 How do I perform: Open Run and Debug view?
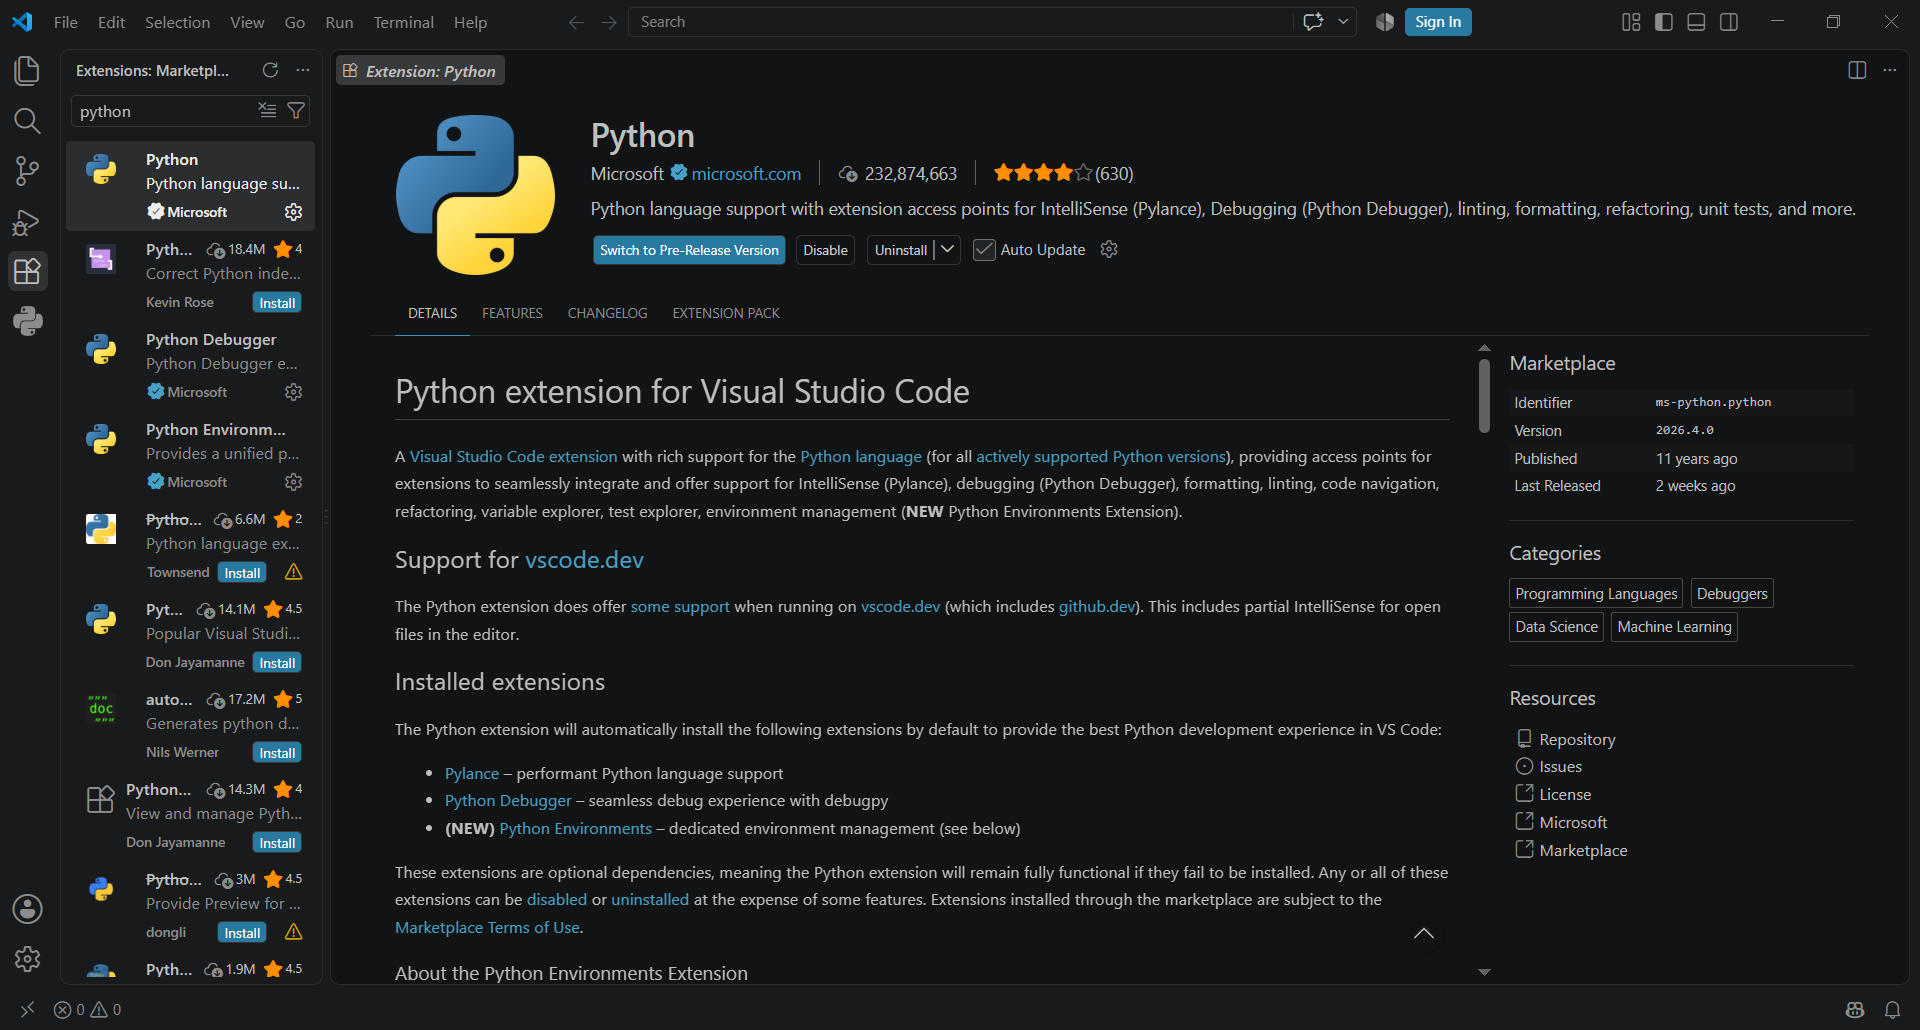click(x=27, y=221)
